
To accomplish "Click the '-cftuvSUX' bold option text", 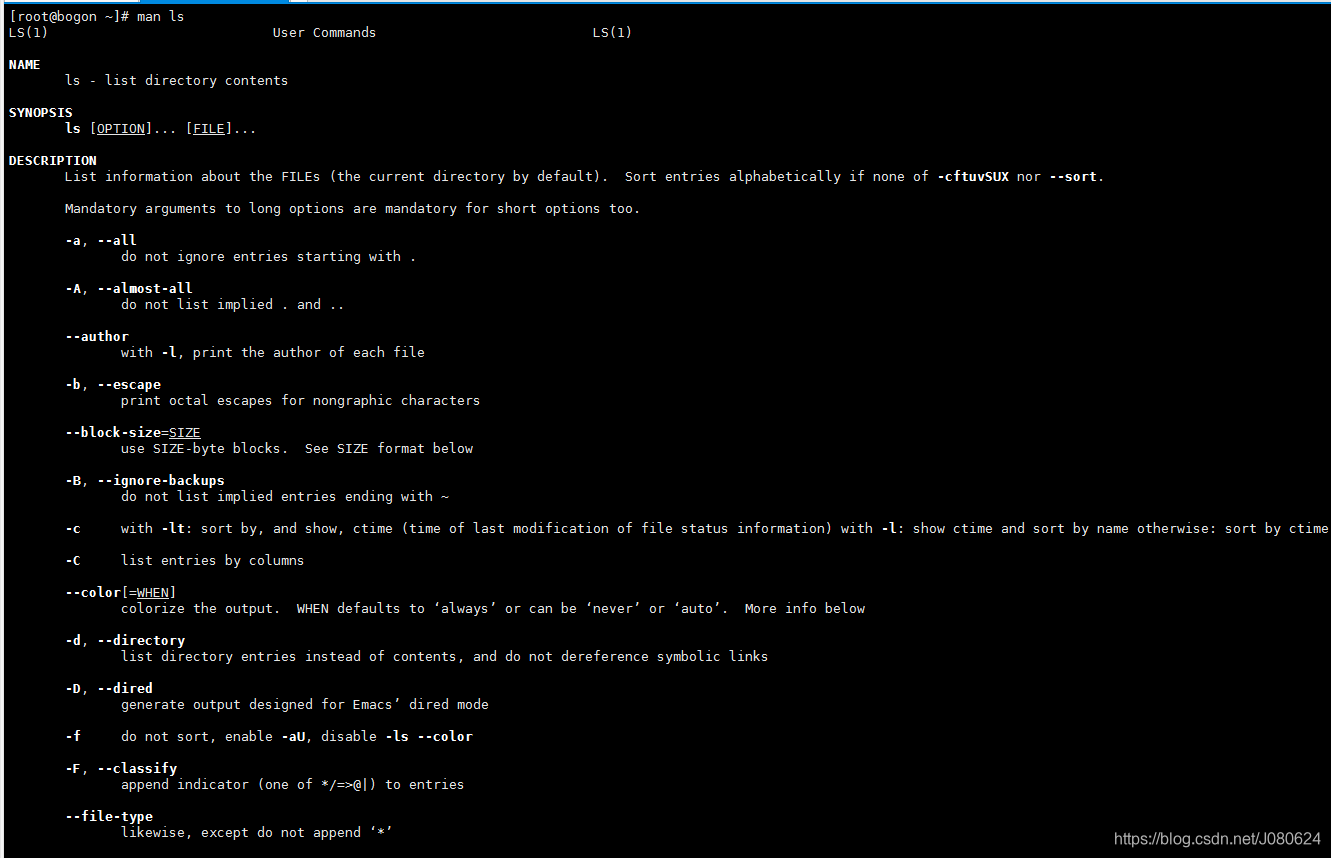I will (973, 176).
